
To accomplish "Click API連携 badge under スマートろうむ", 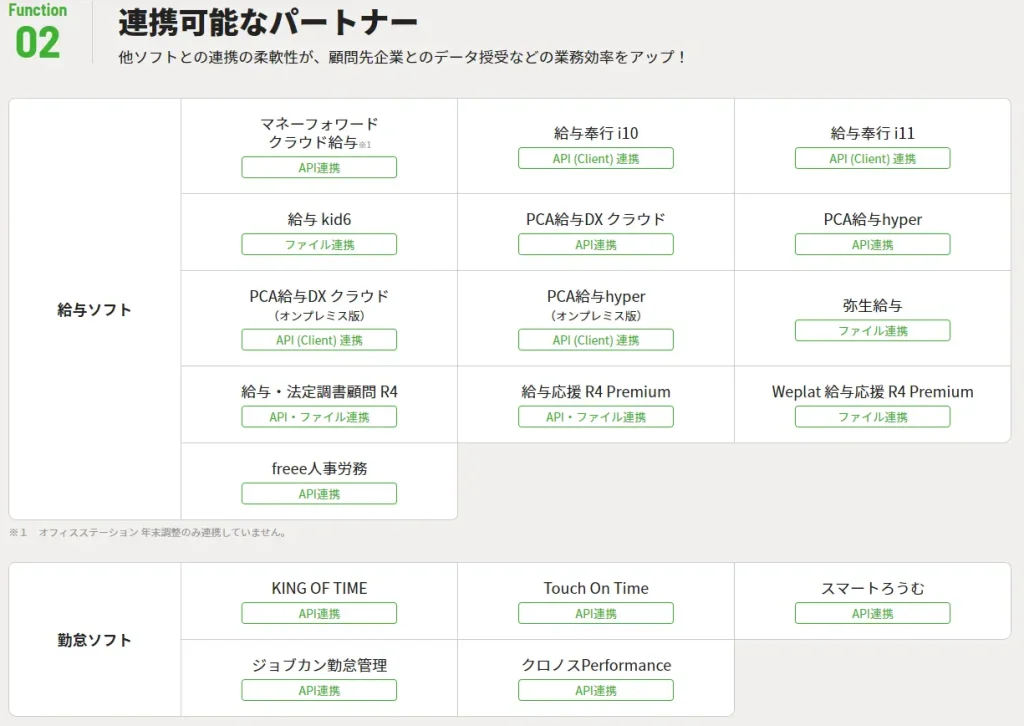I will (872, 613).
